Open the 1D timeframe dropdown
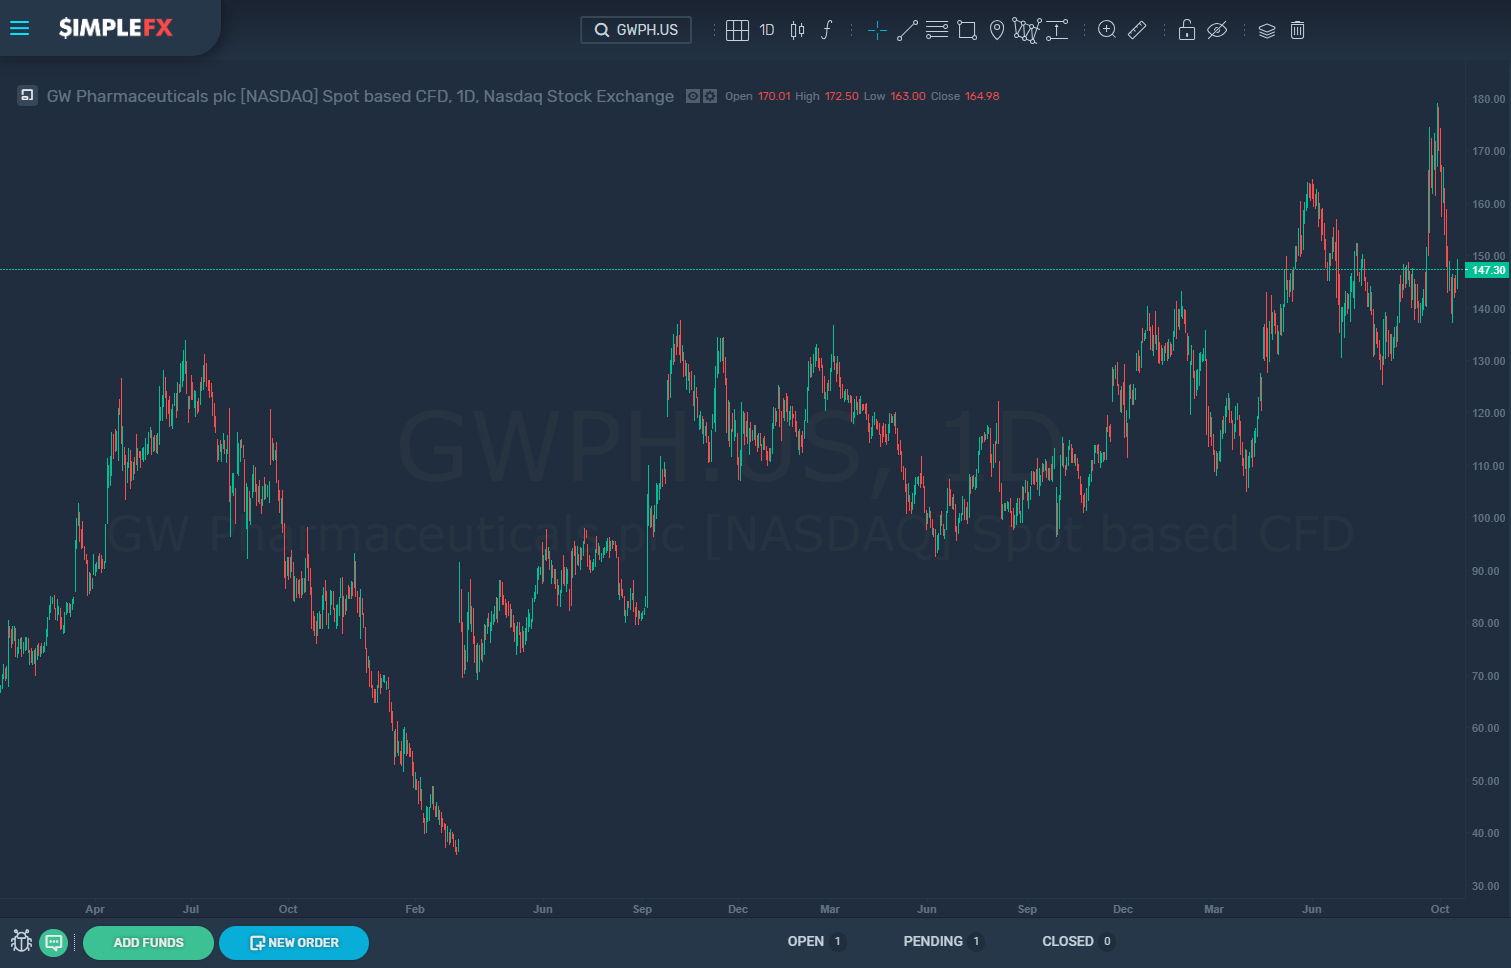The height and width of the screenshot is (968, 1511). (x=767, y=30)
